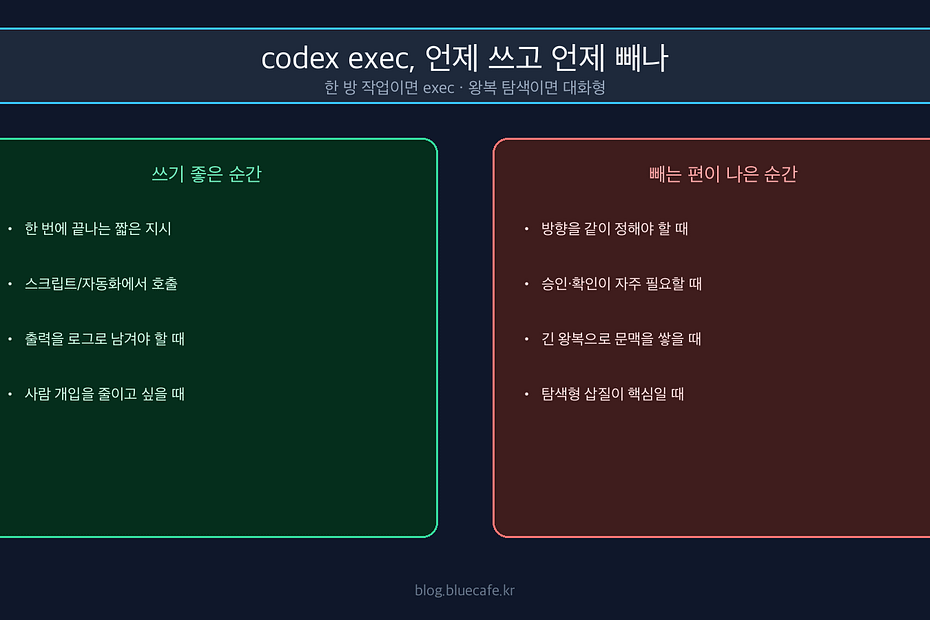Click bullet "출력을 로그로 남겨야 할 때"
The width and height of the screenshot is (930, 620).
pyautogui.click(x=104, y=339)
